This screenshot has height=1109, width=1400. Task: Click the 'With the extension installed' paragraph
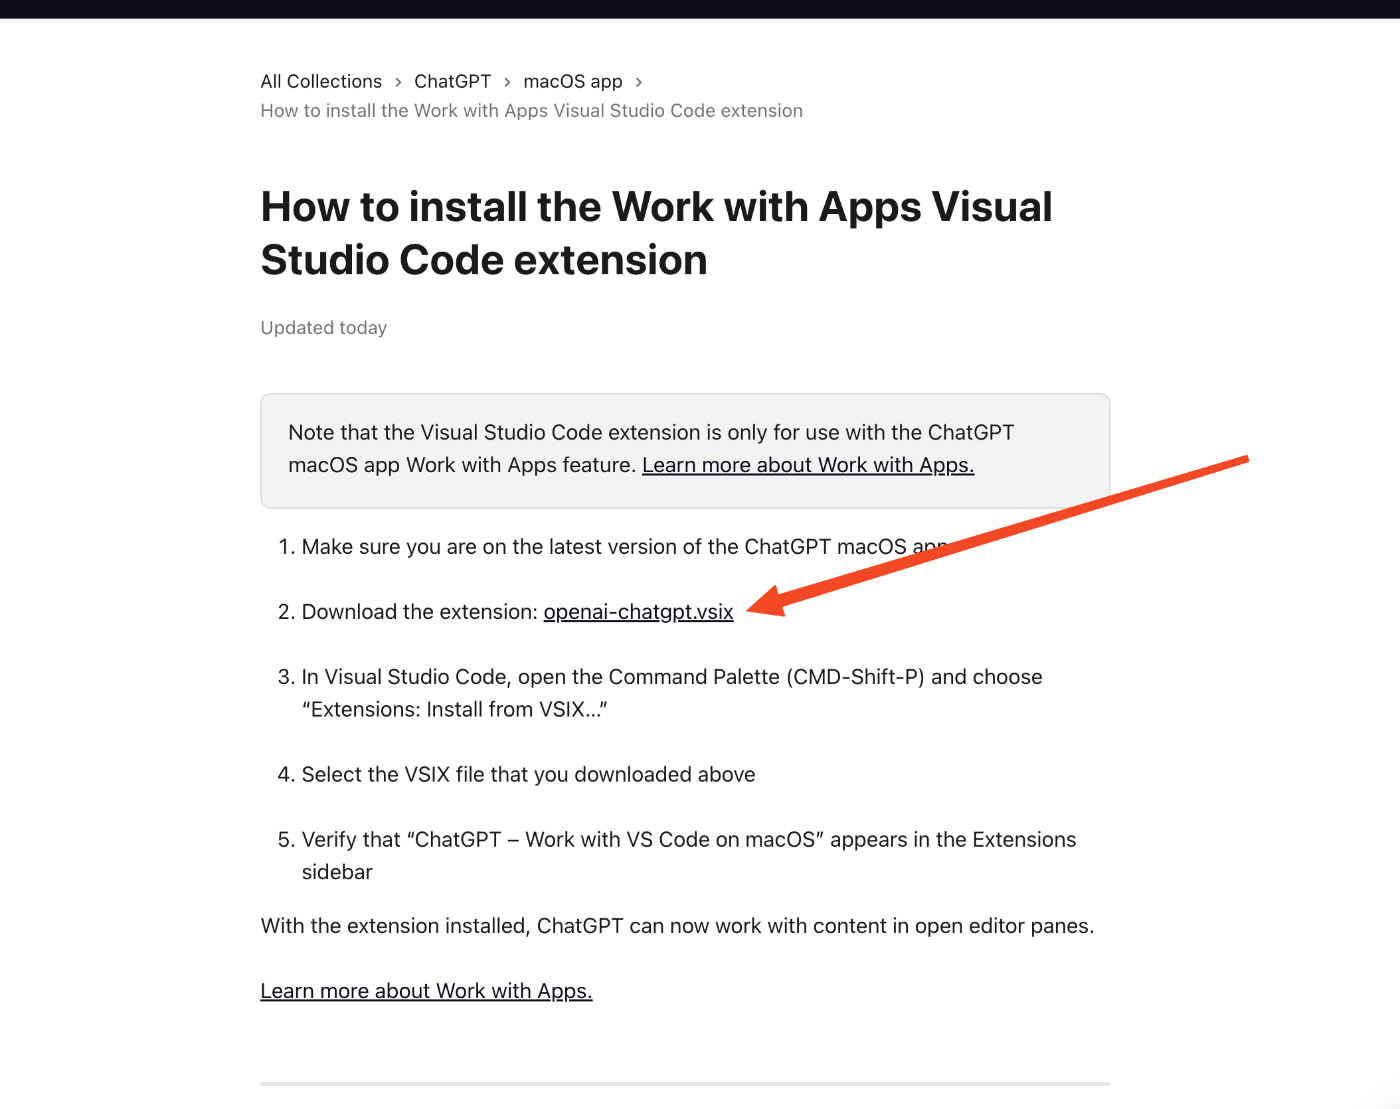click(677, 926)
